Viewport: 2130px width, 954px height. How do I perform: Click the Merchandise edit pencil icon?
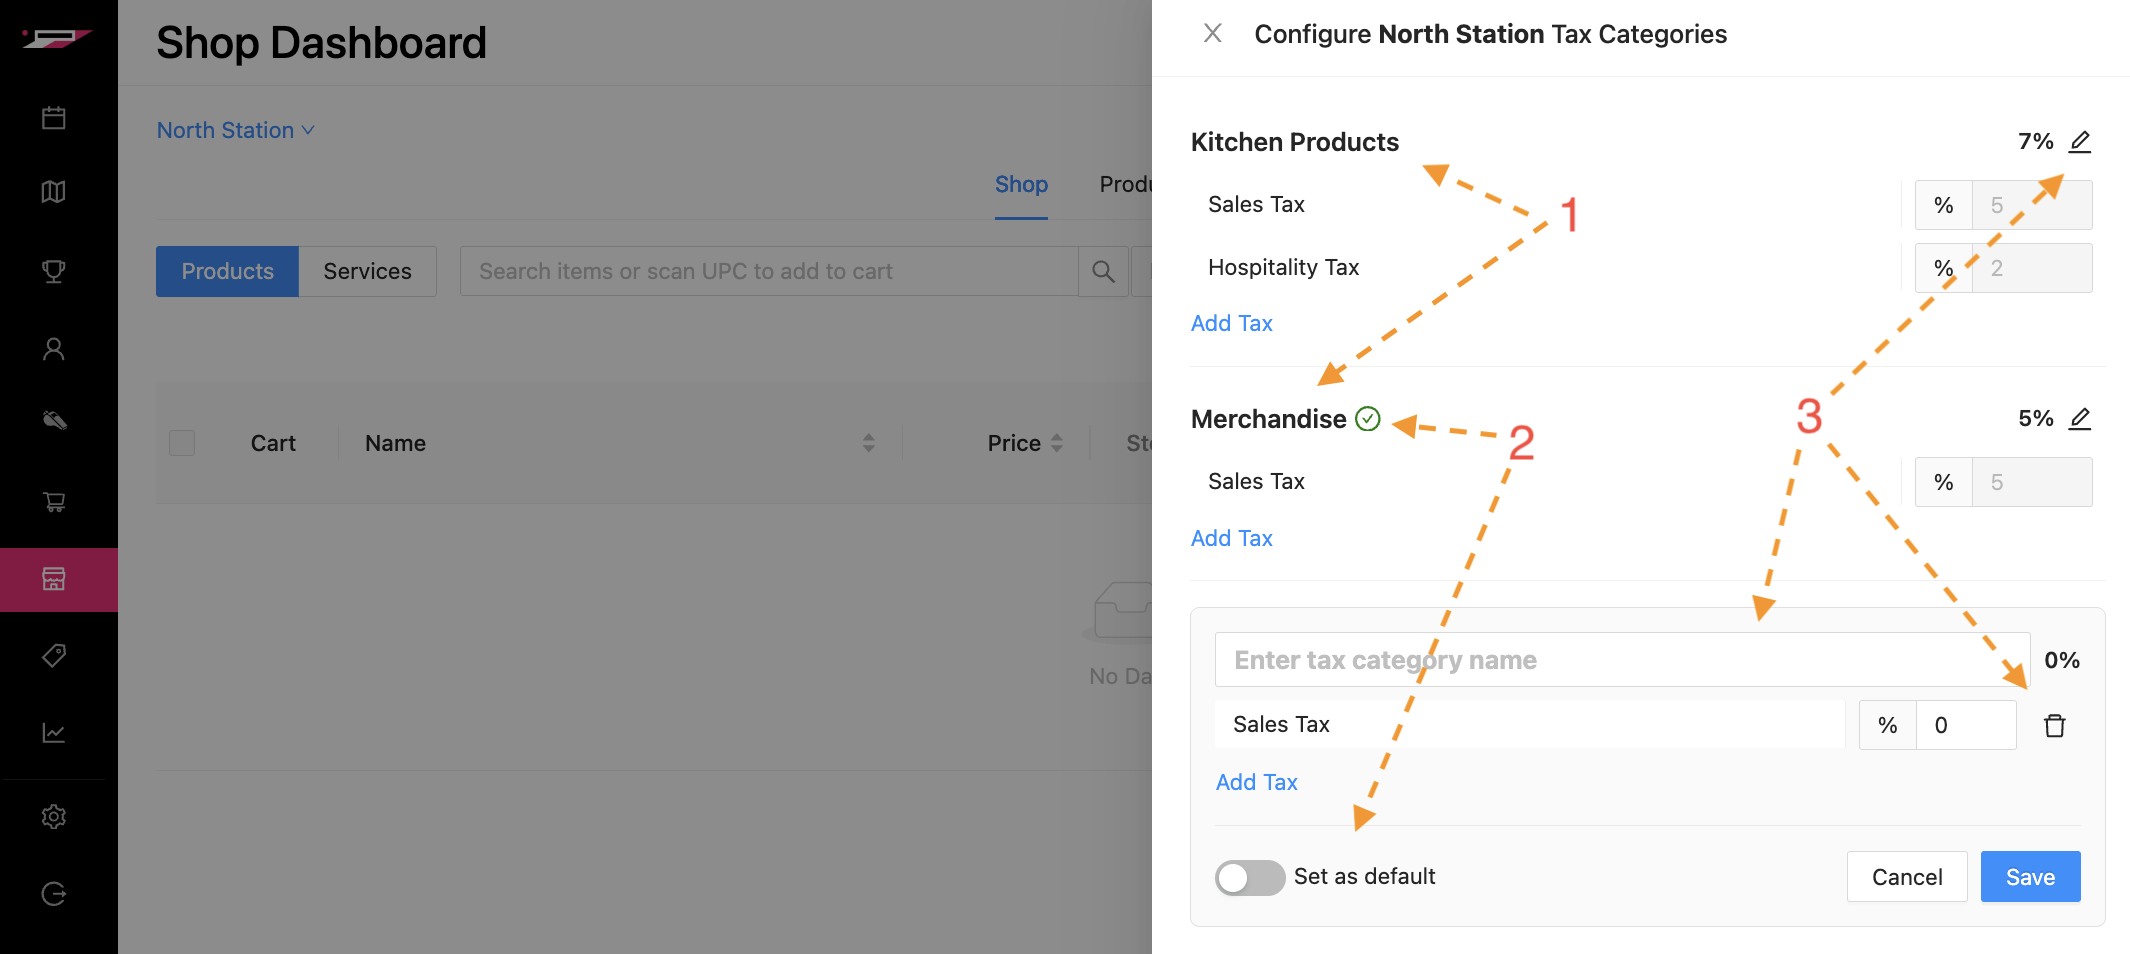(x=2080, y=419)
